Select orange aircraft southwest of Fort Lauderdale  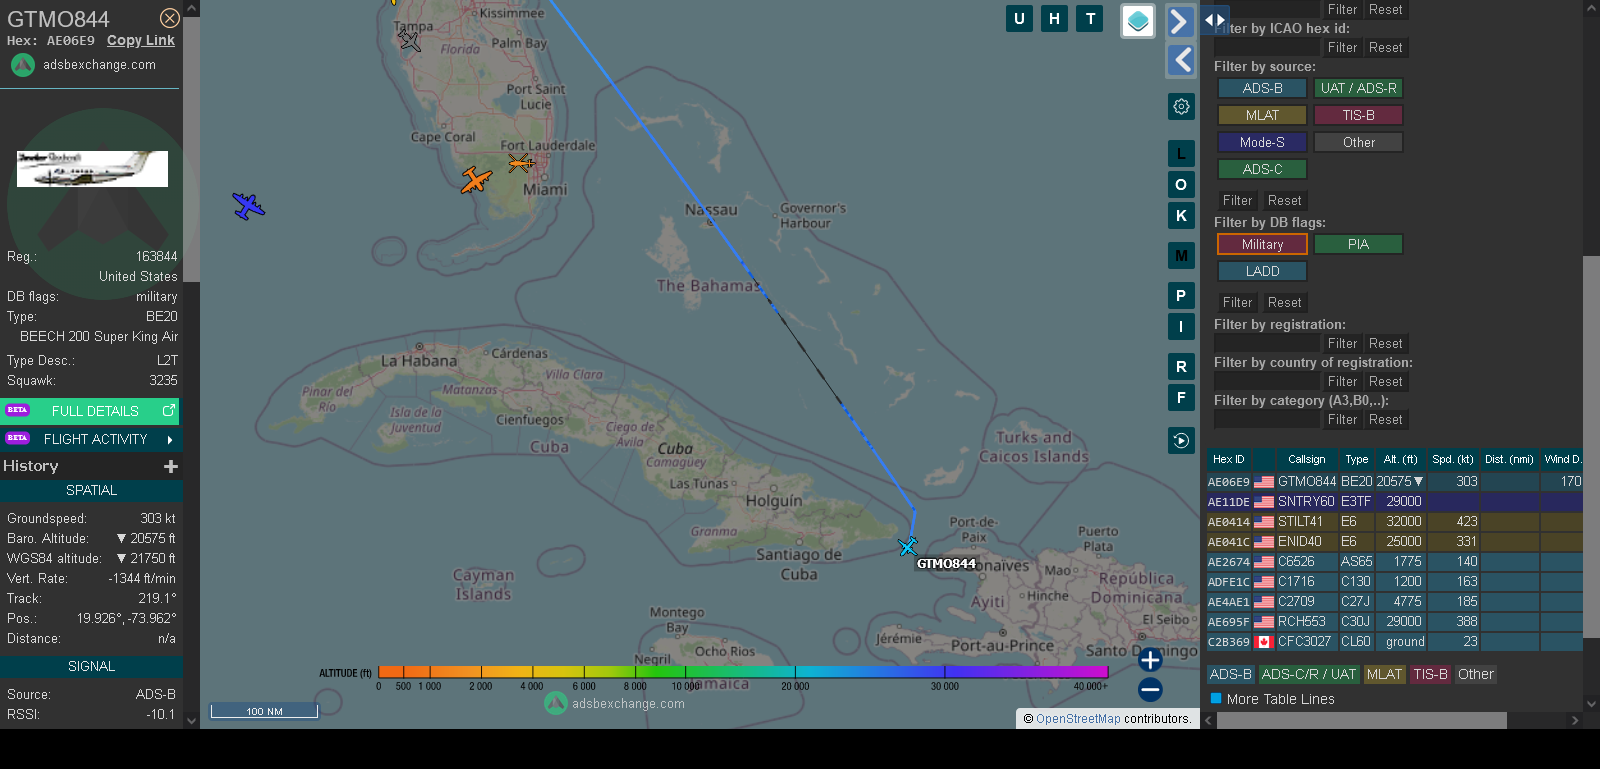point(477,180)
